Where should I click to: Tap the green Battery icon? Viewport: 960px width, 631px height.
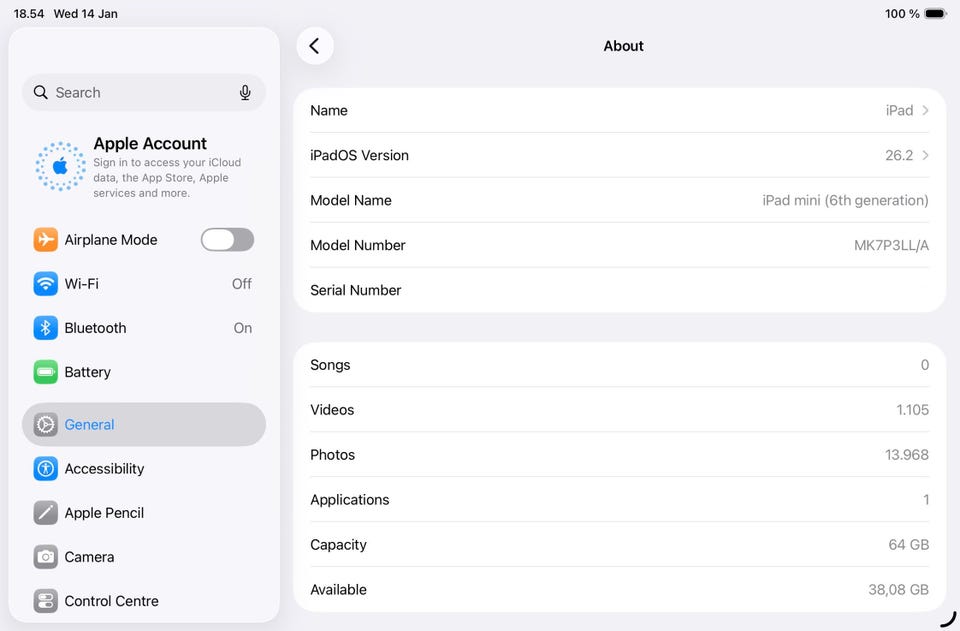(x=46, y=372)
